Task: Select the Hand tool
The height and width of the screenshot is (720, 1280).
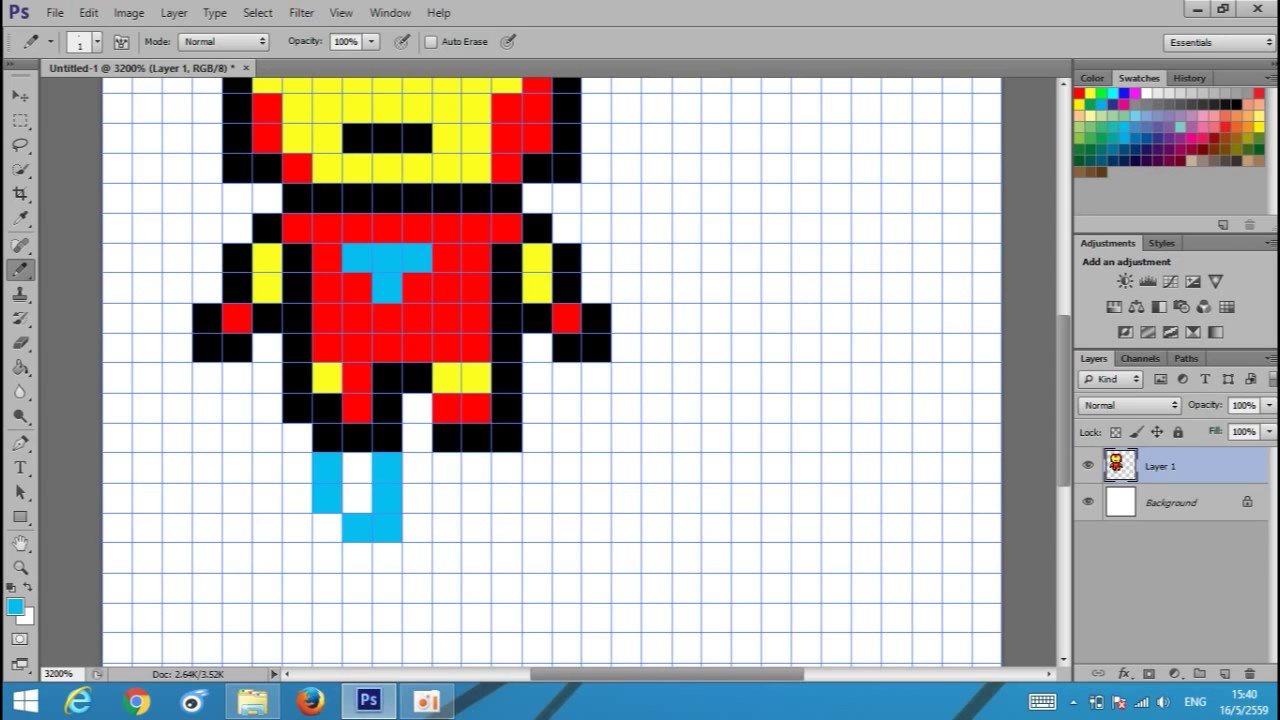Action: pos(20,543)
